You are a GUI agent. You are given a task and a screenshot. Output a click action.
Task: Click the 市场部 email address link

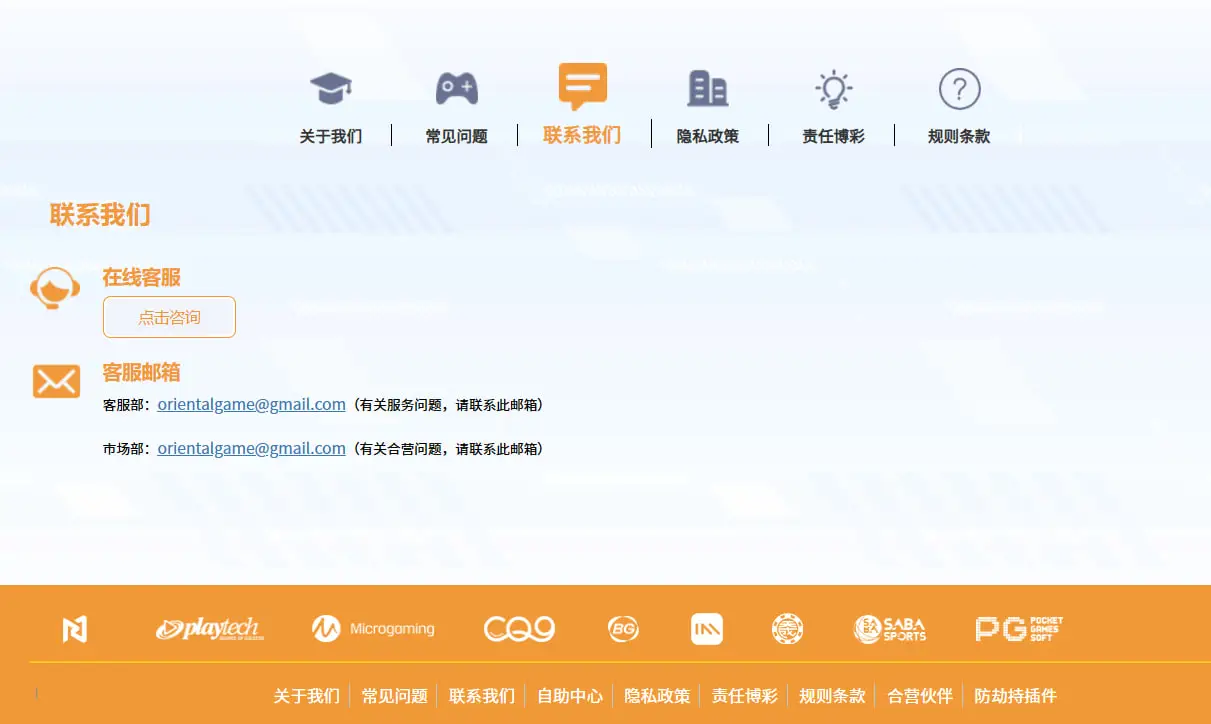(x=251, y=449)
